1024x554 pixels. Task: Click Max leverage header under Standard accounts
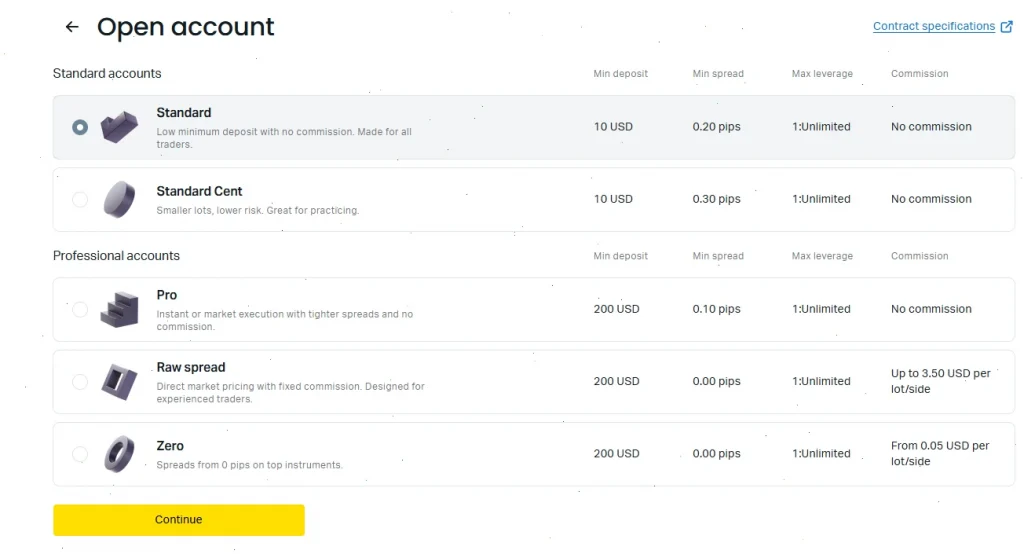point(822,74)
